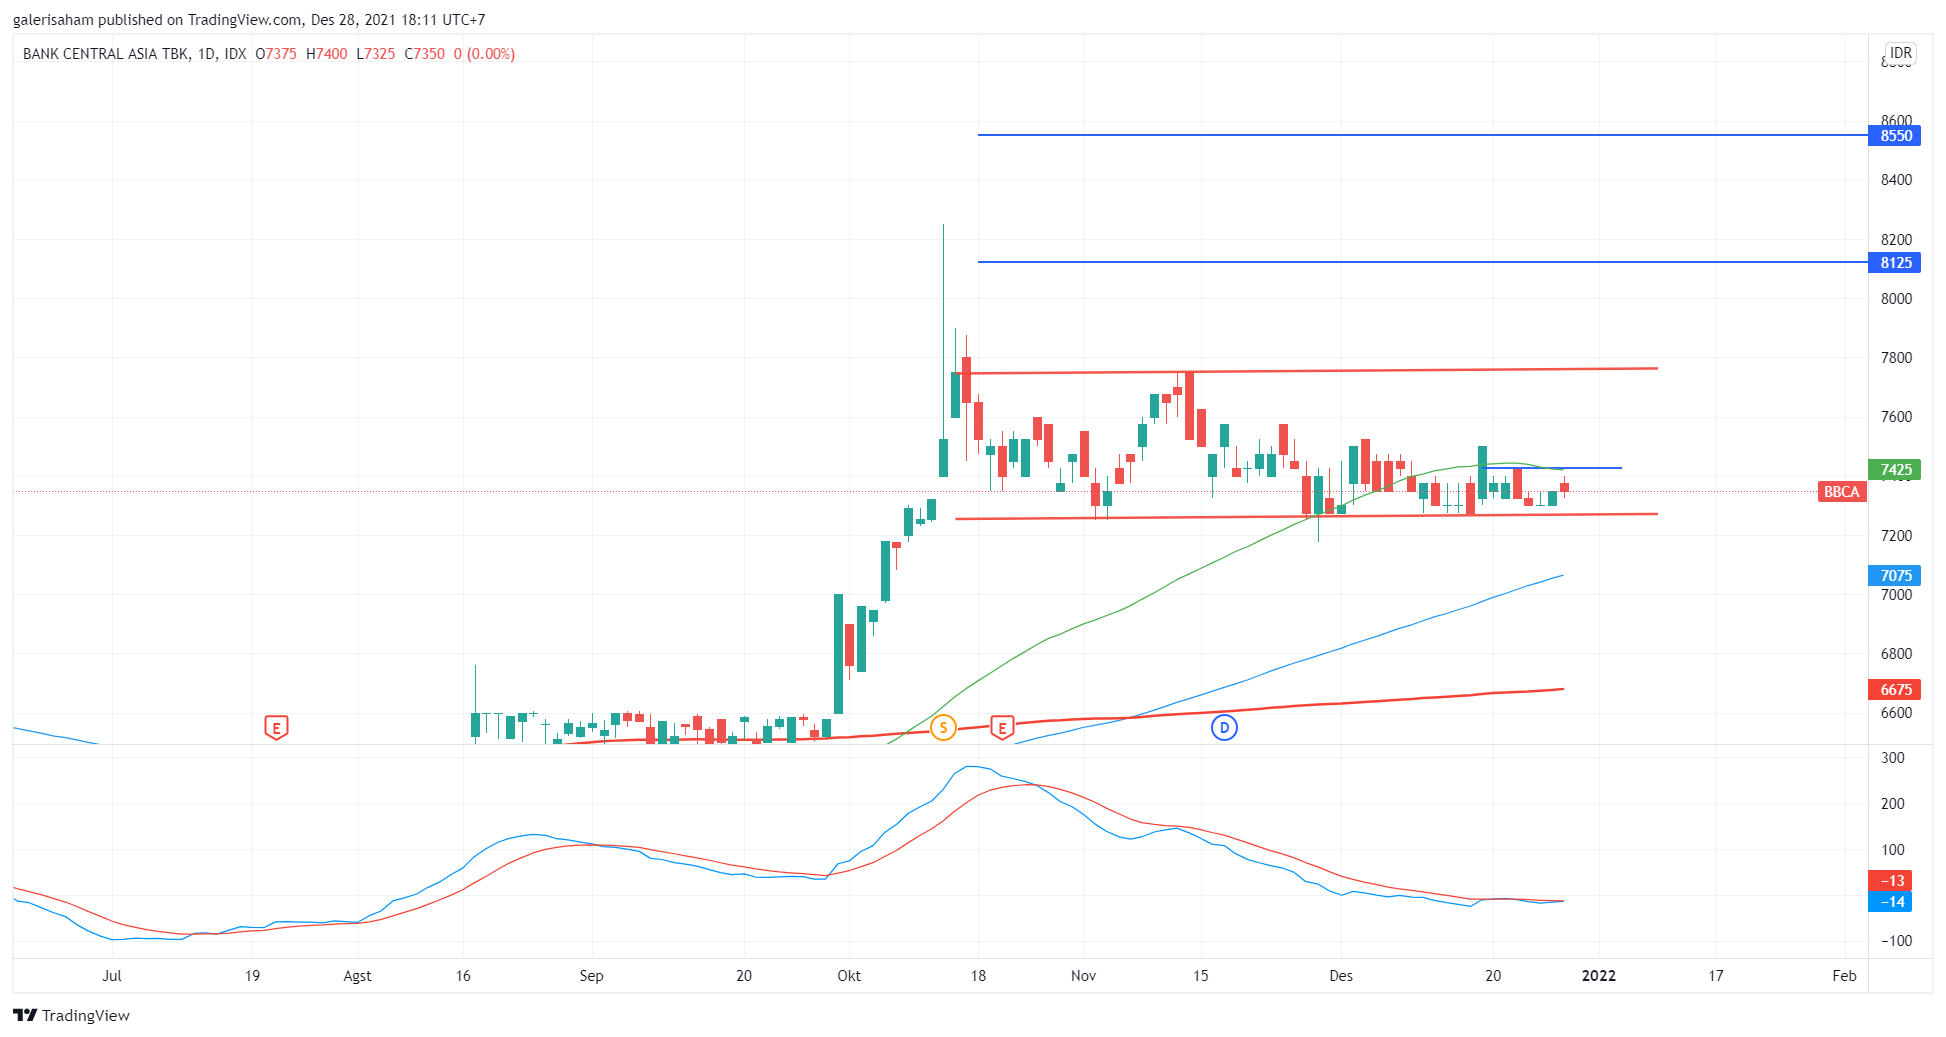This screenshot has height=1037, width=1946.
Task: Click the close value C7350
Action: (425, 54)
